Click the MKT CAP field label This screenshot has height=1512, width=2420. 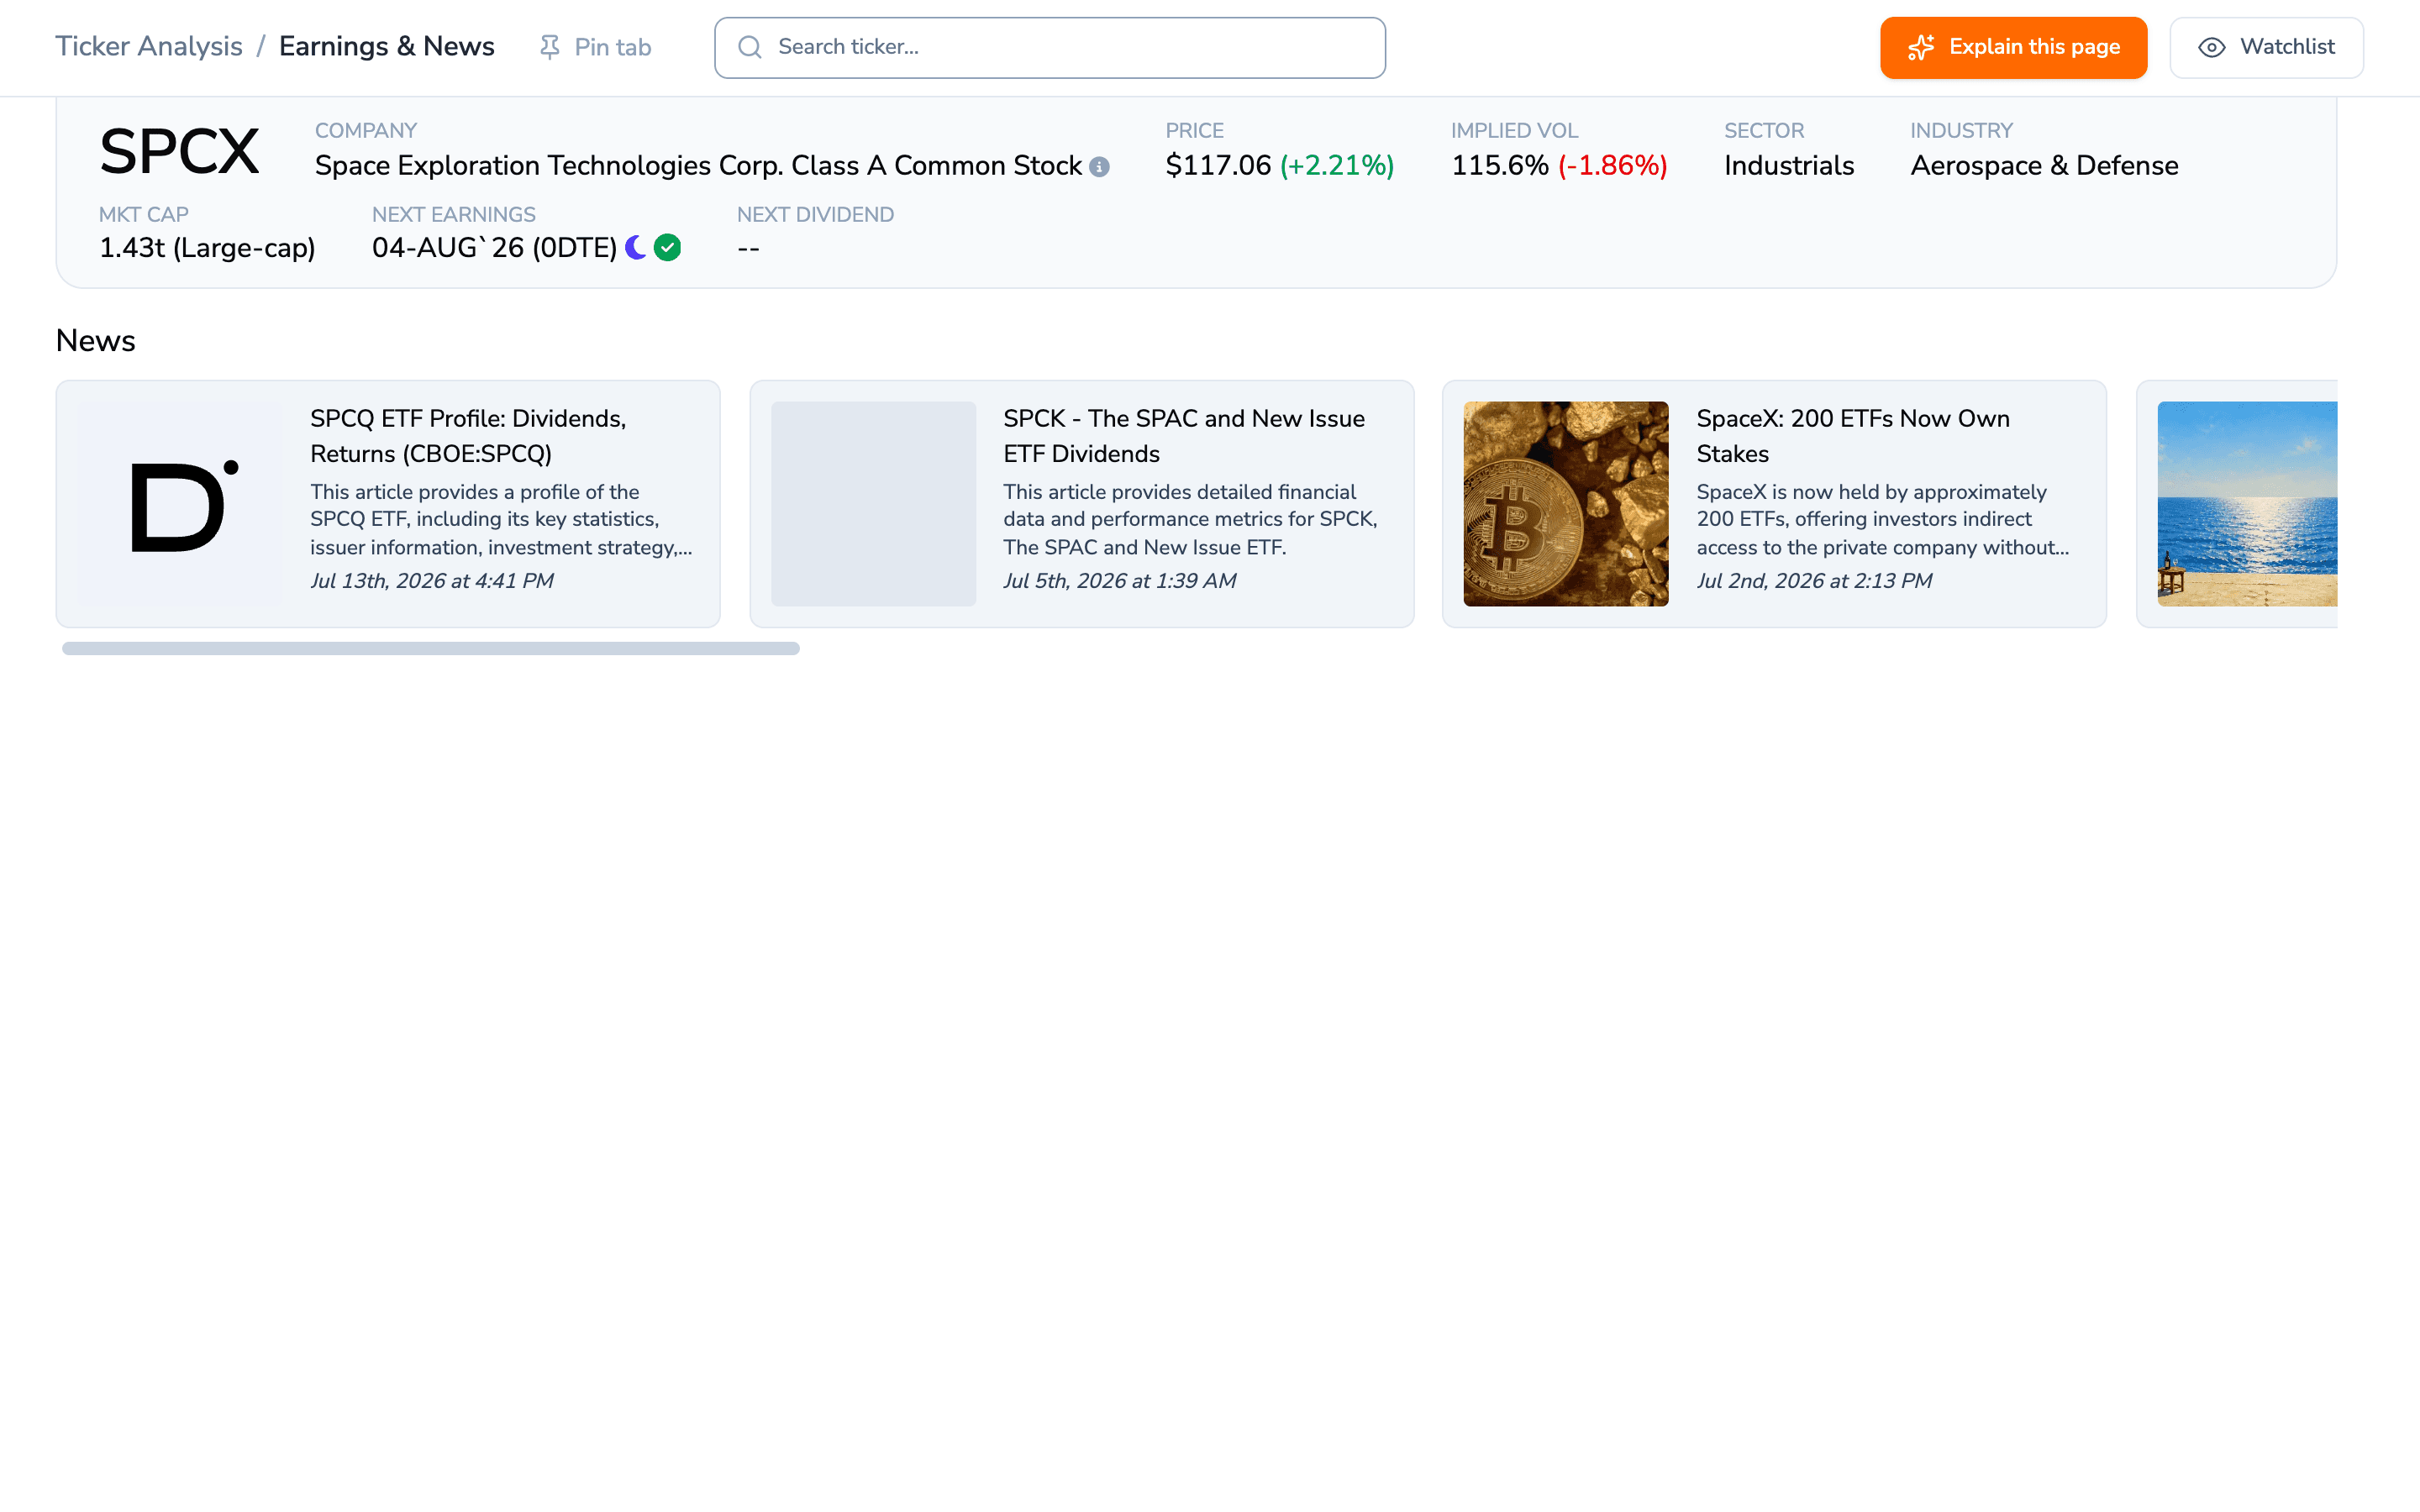pyautogui.click(x=144, y=215)
